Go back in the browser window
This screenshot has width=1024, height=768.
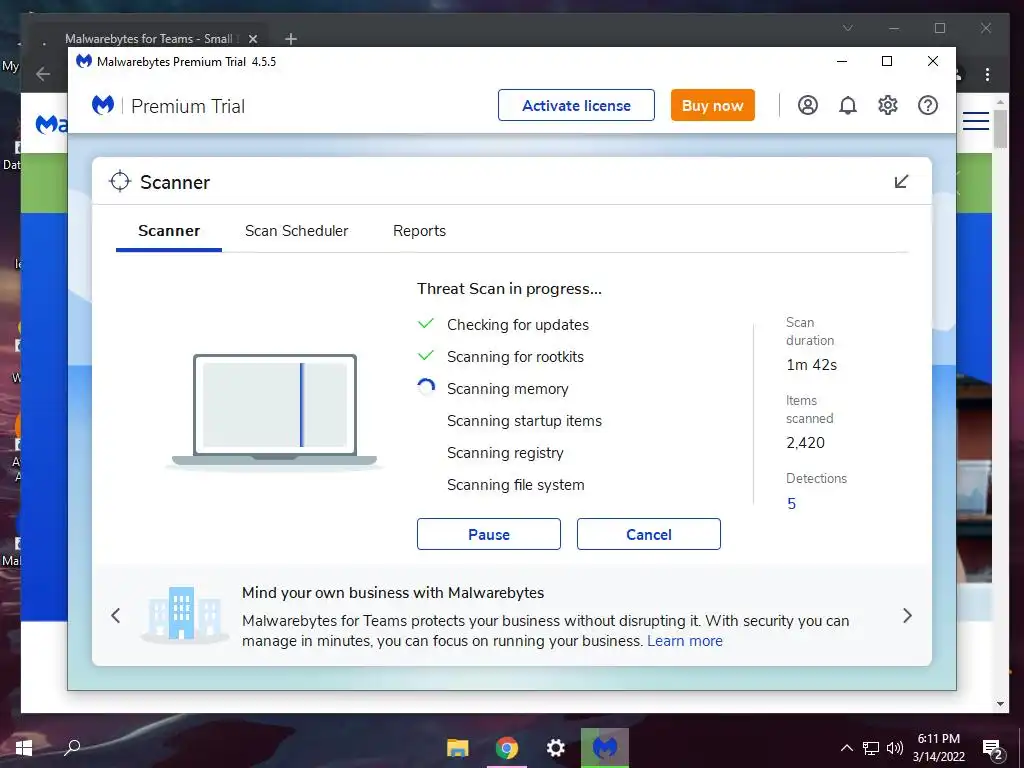tap(43, 74)
